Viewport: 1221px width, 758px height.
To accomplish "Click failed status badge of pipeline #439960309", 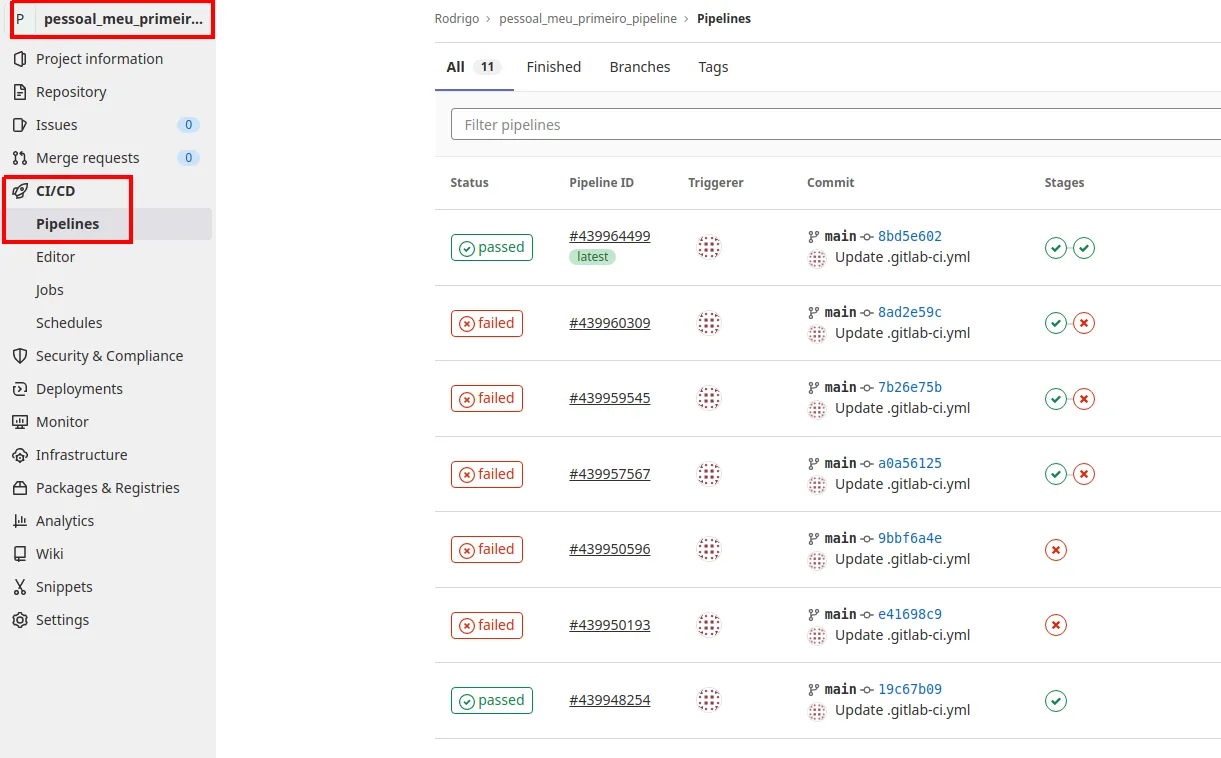I will (487, 323).
